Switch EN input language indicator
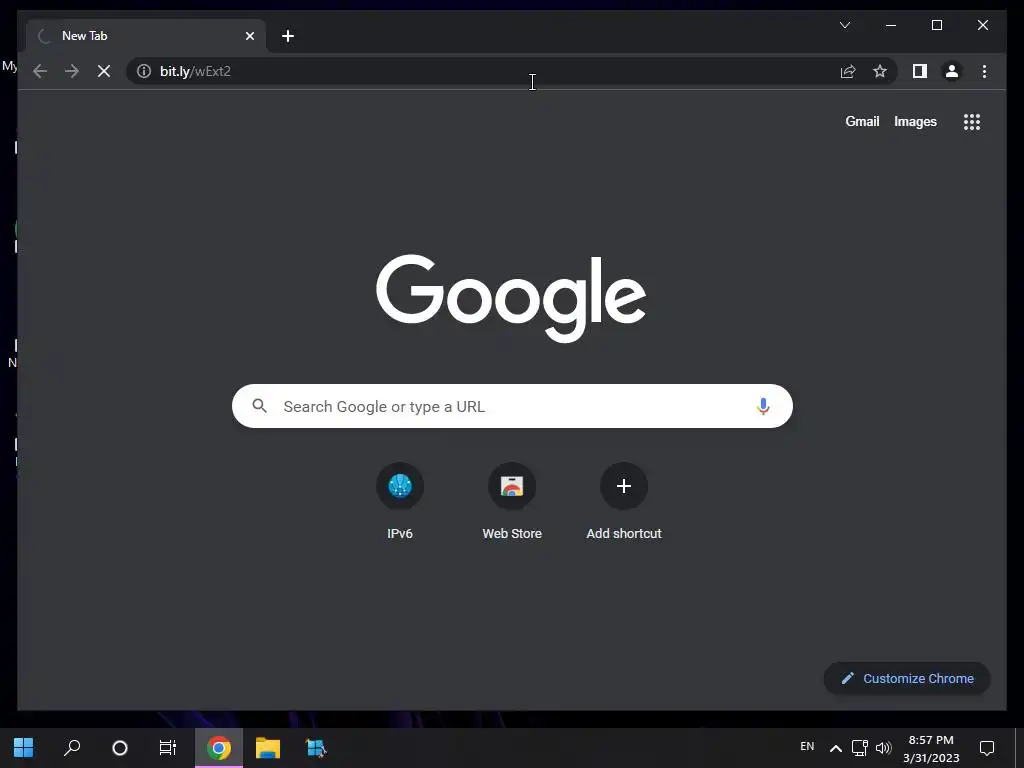 pyautogui.click(x=807, y=746)
